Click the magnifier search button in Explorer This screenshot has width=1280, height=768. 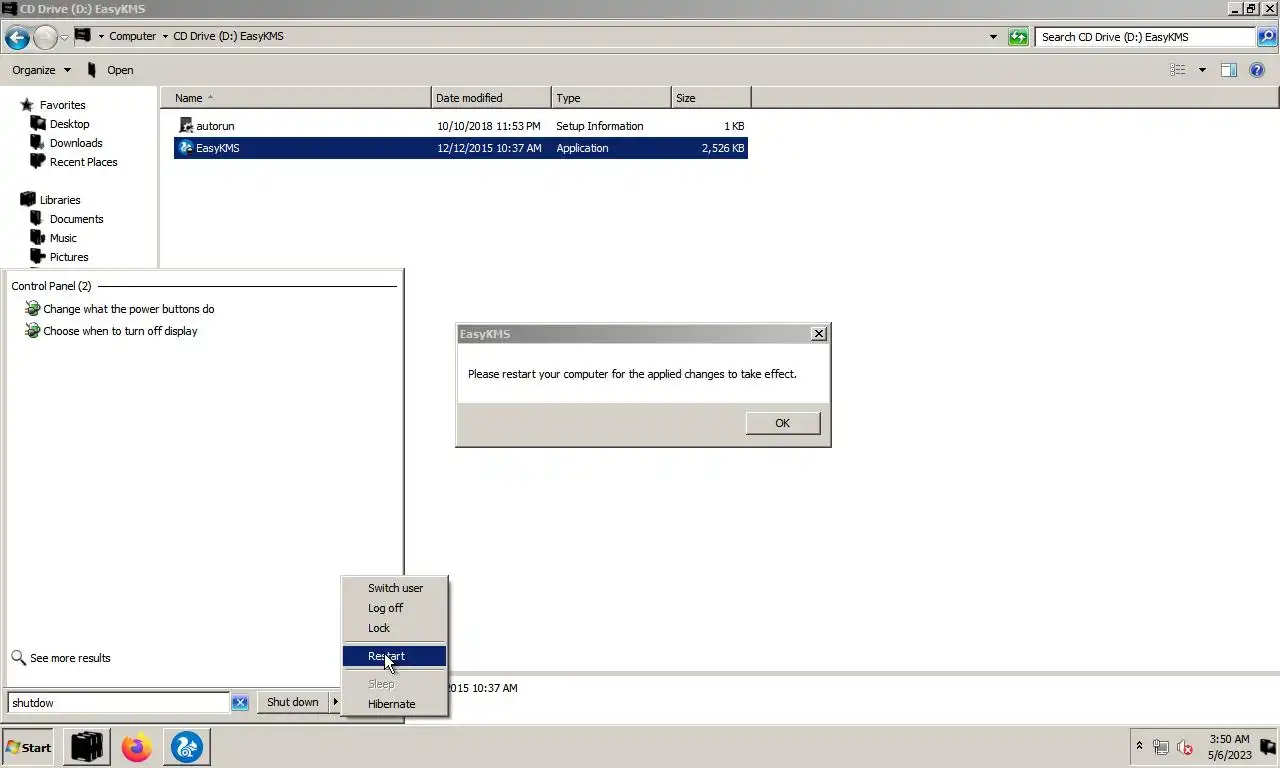(x=1266, y=37)
